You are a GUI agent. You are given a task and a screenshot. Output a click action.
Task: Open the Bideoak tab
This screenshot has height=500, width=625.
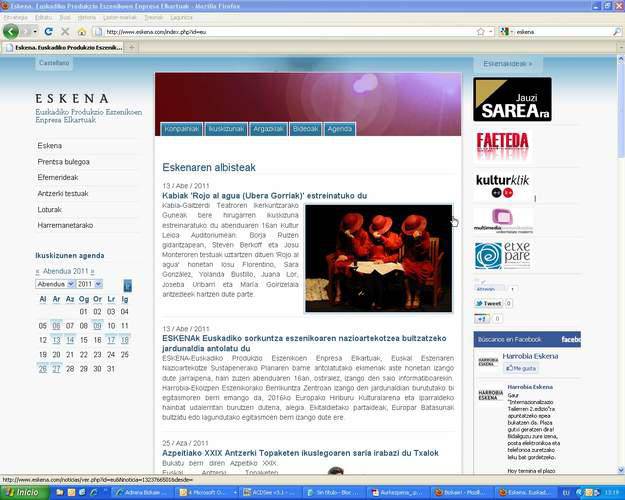pos(305,129)
